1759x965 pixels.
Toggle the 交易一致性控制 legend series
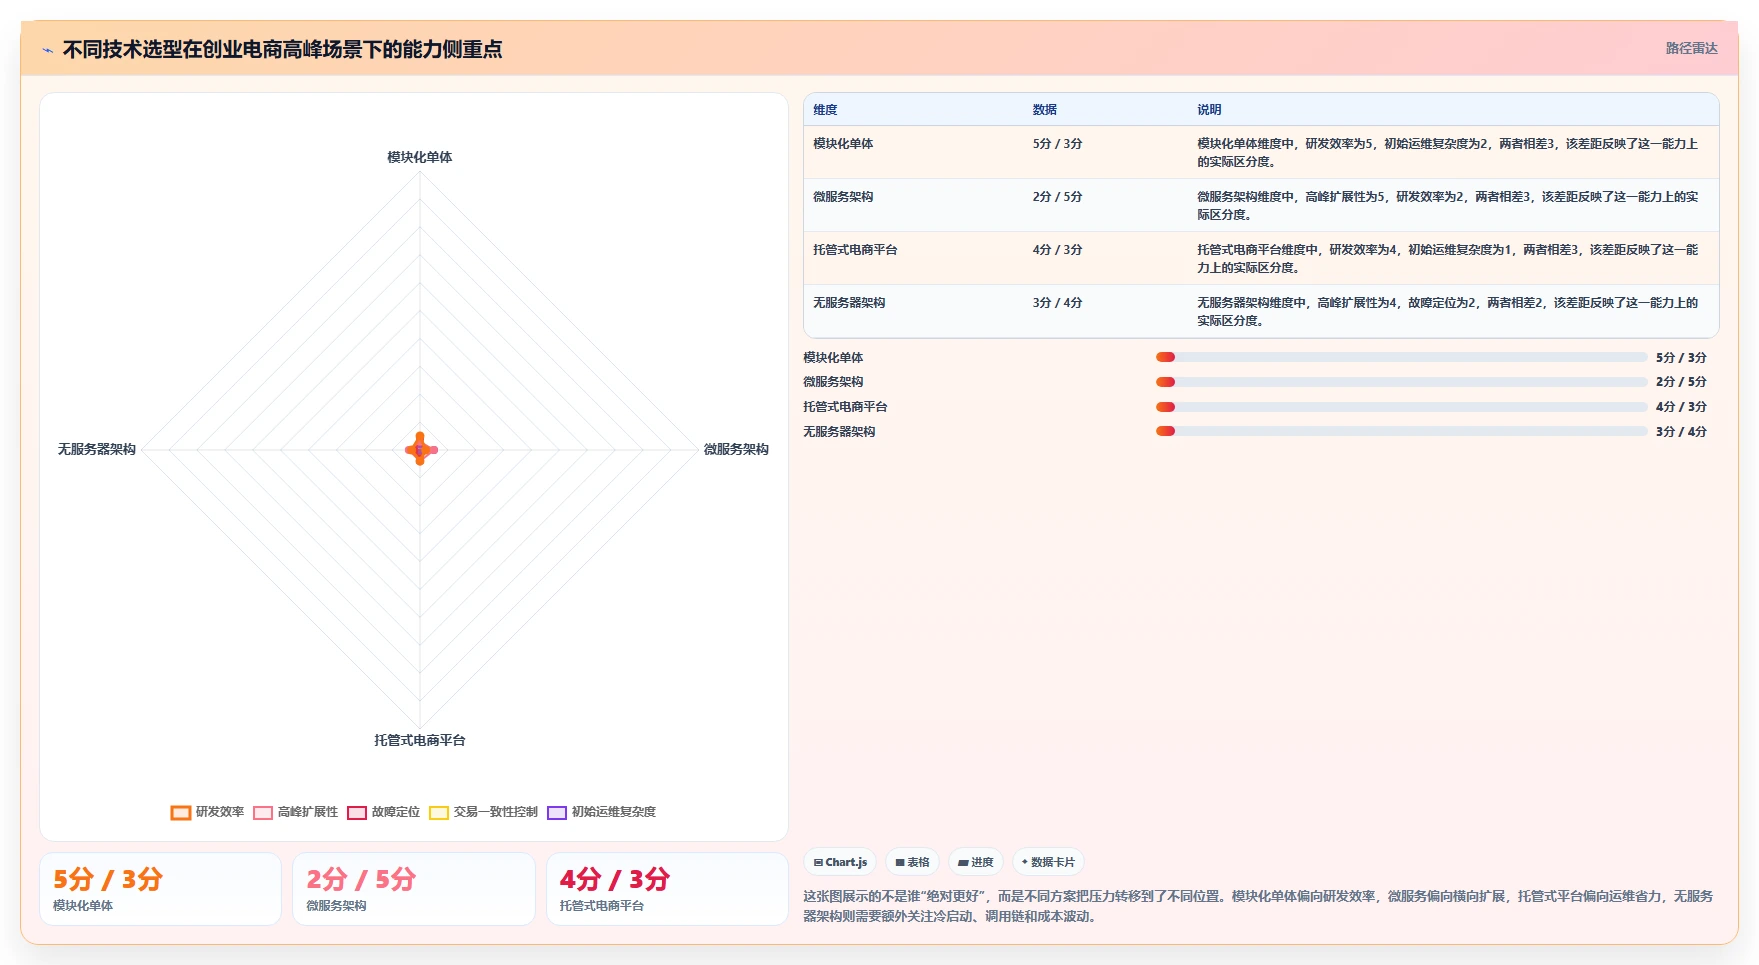click(x=484, y=812)
